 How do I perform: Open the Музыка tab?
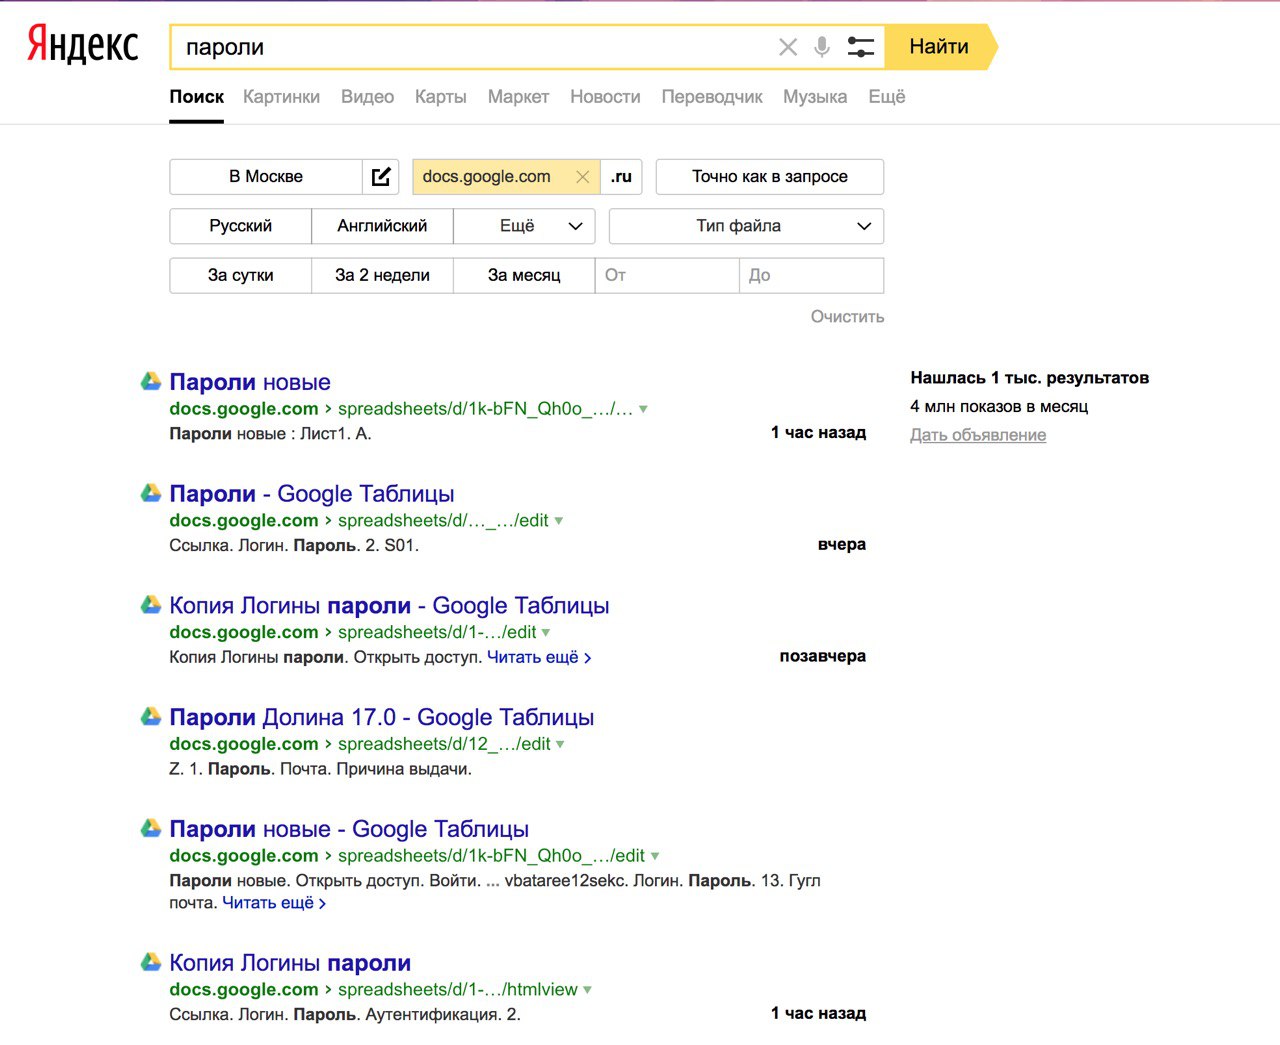point(815,97)
